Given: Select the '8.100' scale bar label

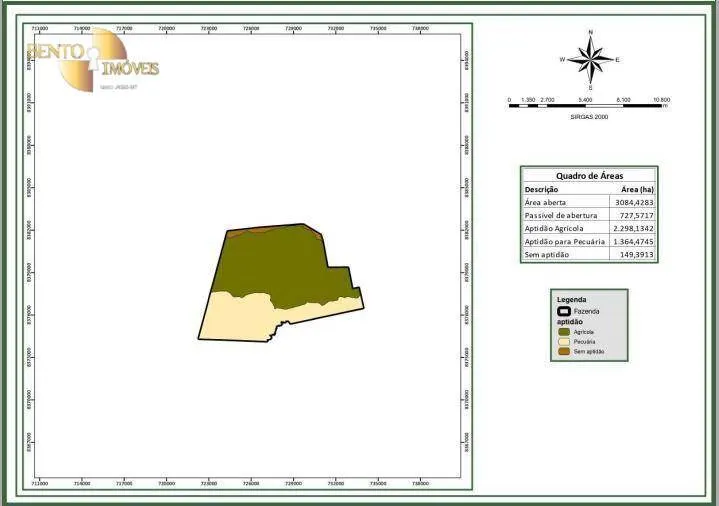Looking at the screenshot, I should coord(624,100).
